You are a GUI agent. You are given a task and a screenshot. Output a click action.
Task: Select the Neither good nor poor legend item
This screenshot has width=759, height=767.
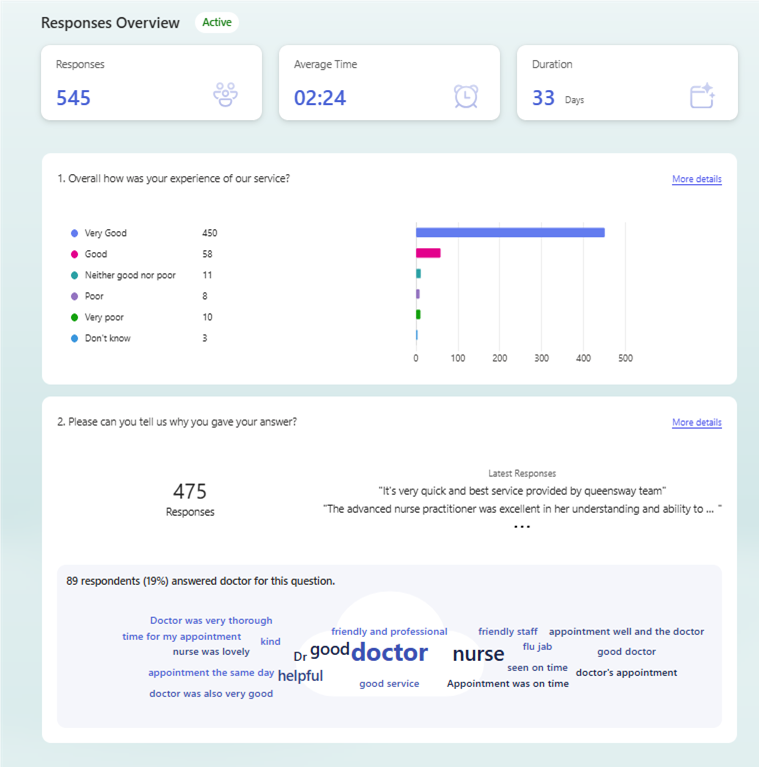(129, 275)
